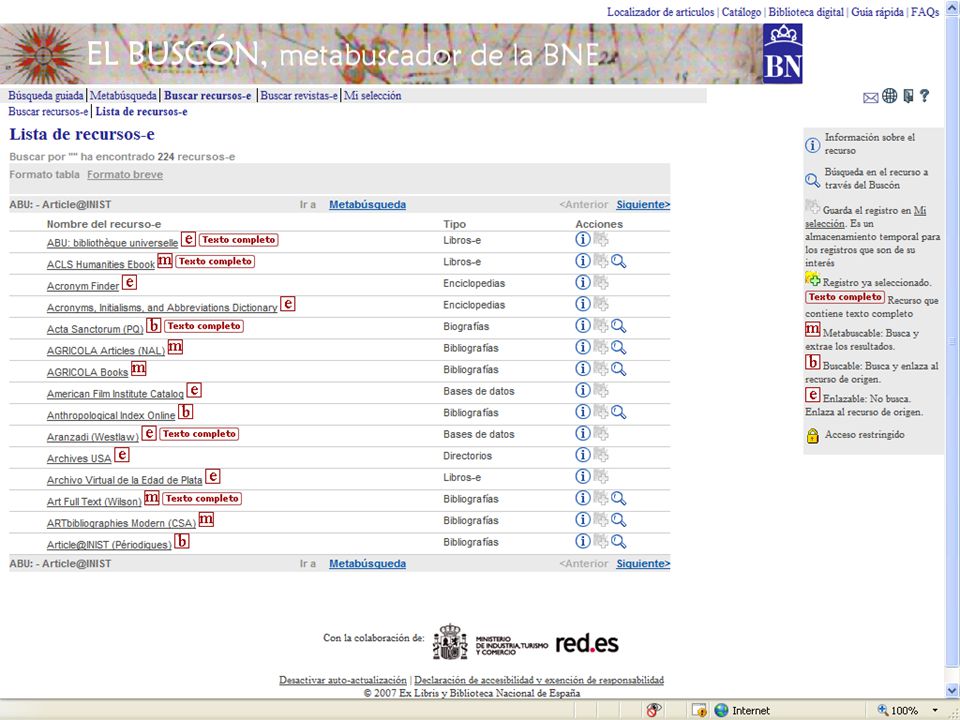The width and height of the screenshot is (960, 720).
Task: Search Art Full Text (Wilson) magnifier
Action: (x=618, y=498)
